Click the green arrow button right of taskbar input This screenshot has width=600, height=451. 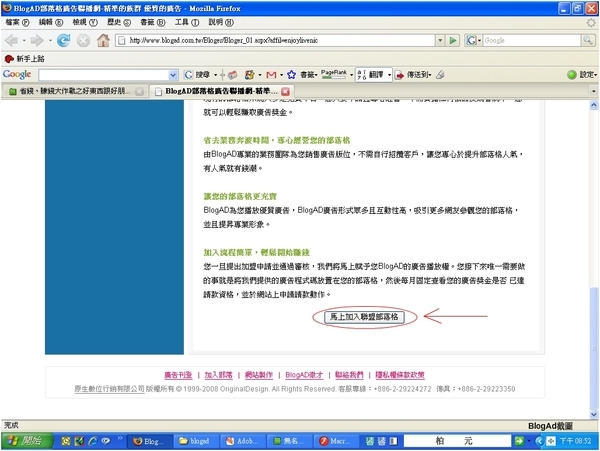tap(519, 441)
